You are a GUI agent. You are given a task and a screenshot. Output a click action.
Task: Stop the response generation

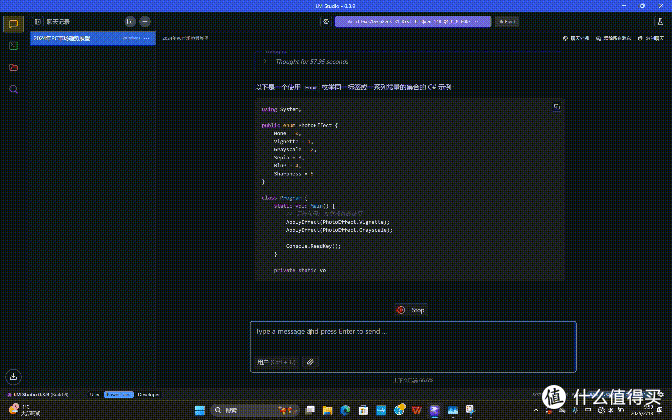coord(411,310)
